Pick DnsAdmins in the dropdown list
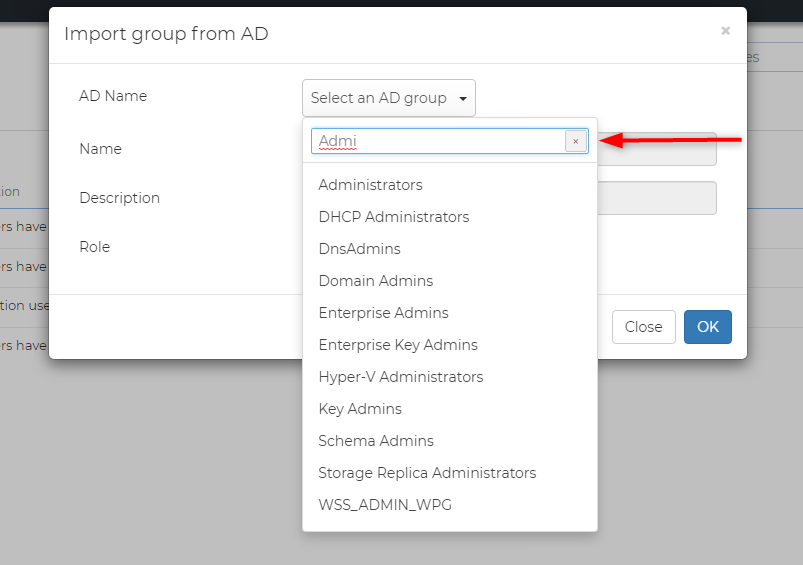This screenshot has height=565, width=803. pyautogui.click(x=359, y=249)
